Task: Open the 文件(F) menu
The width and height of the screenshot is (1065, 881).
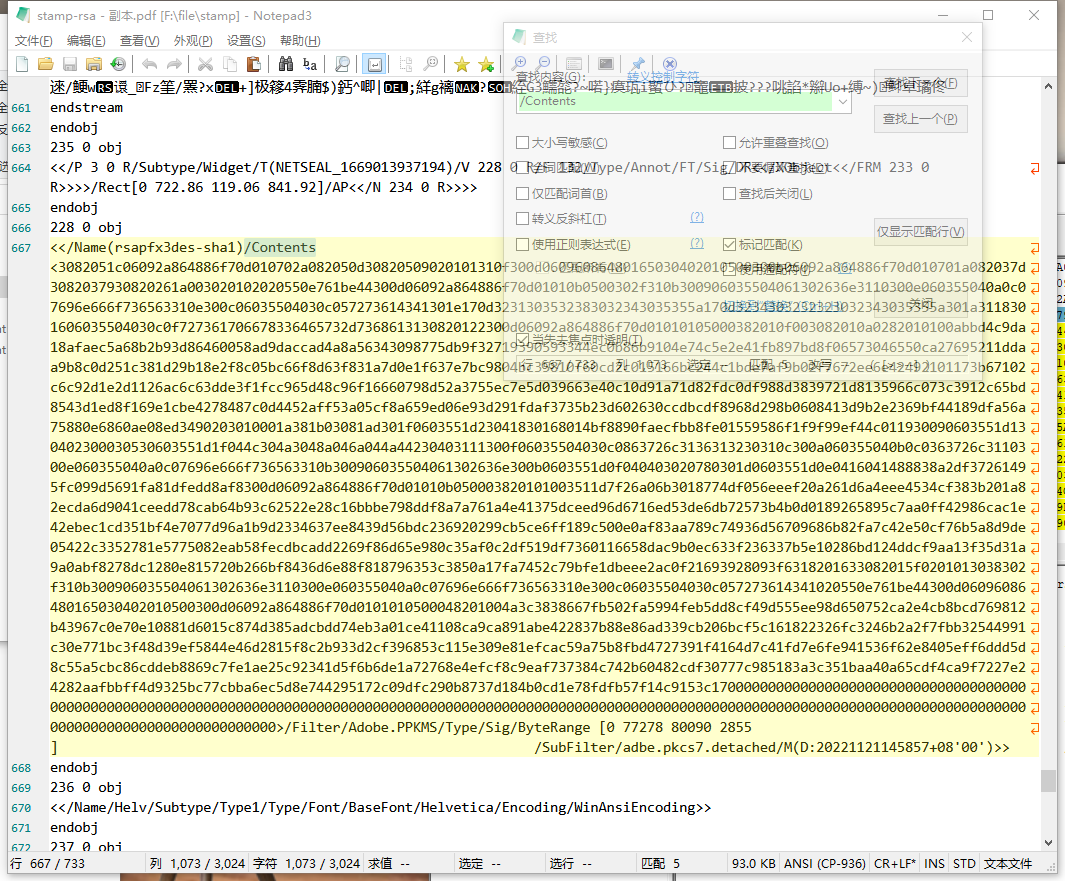Action: tap(33, 41)
